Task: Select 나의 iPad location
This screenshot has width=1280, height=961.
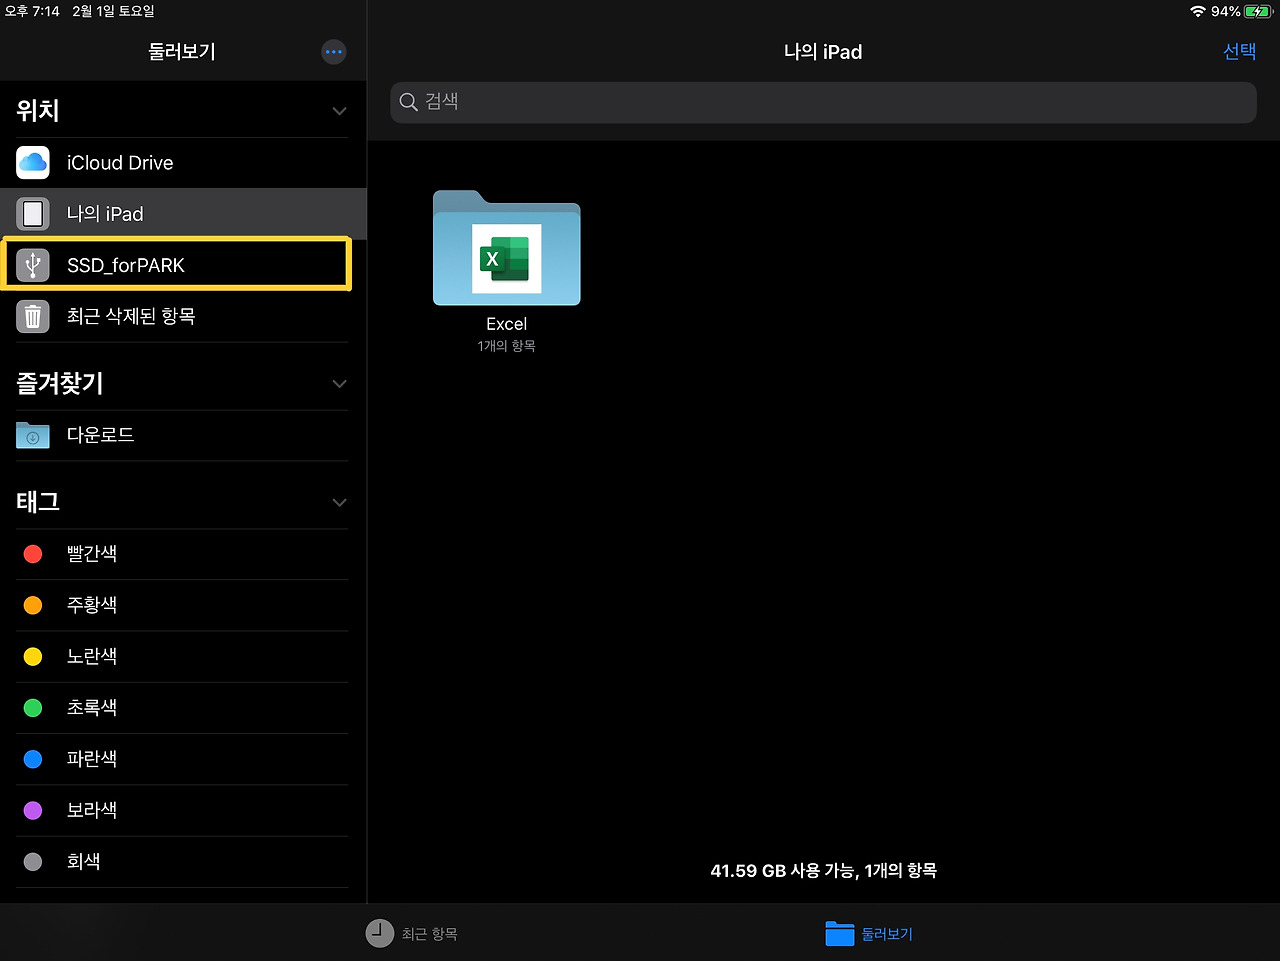Action: tap(182, 214)
